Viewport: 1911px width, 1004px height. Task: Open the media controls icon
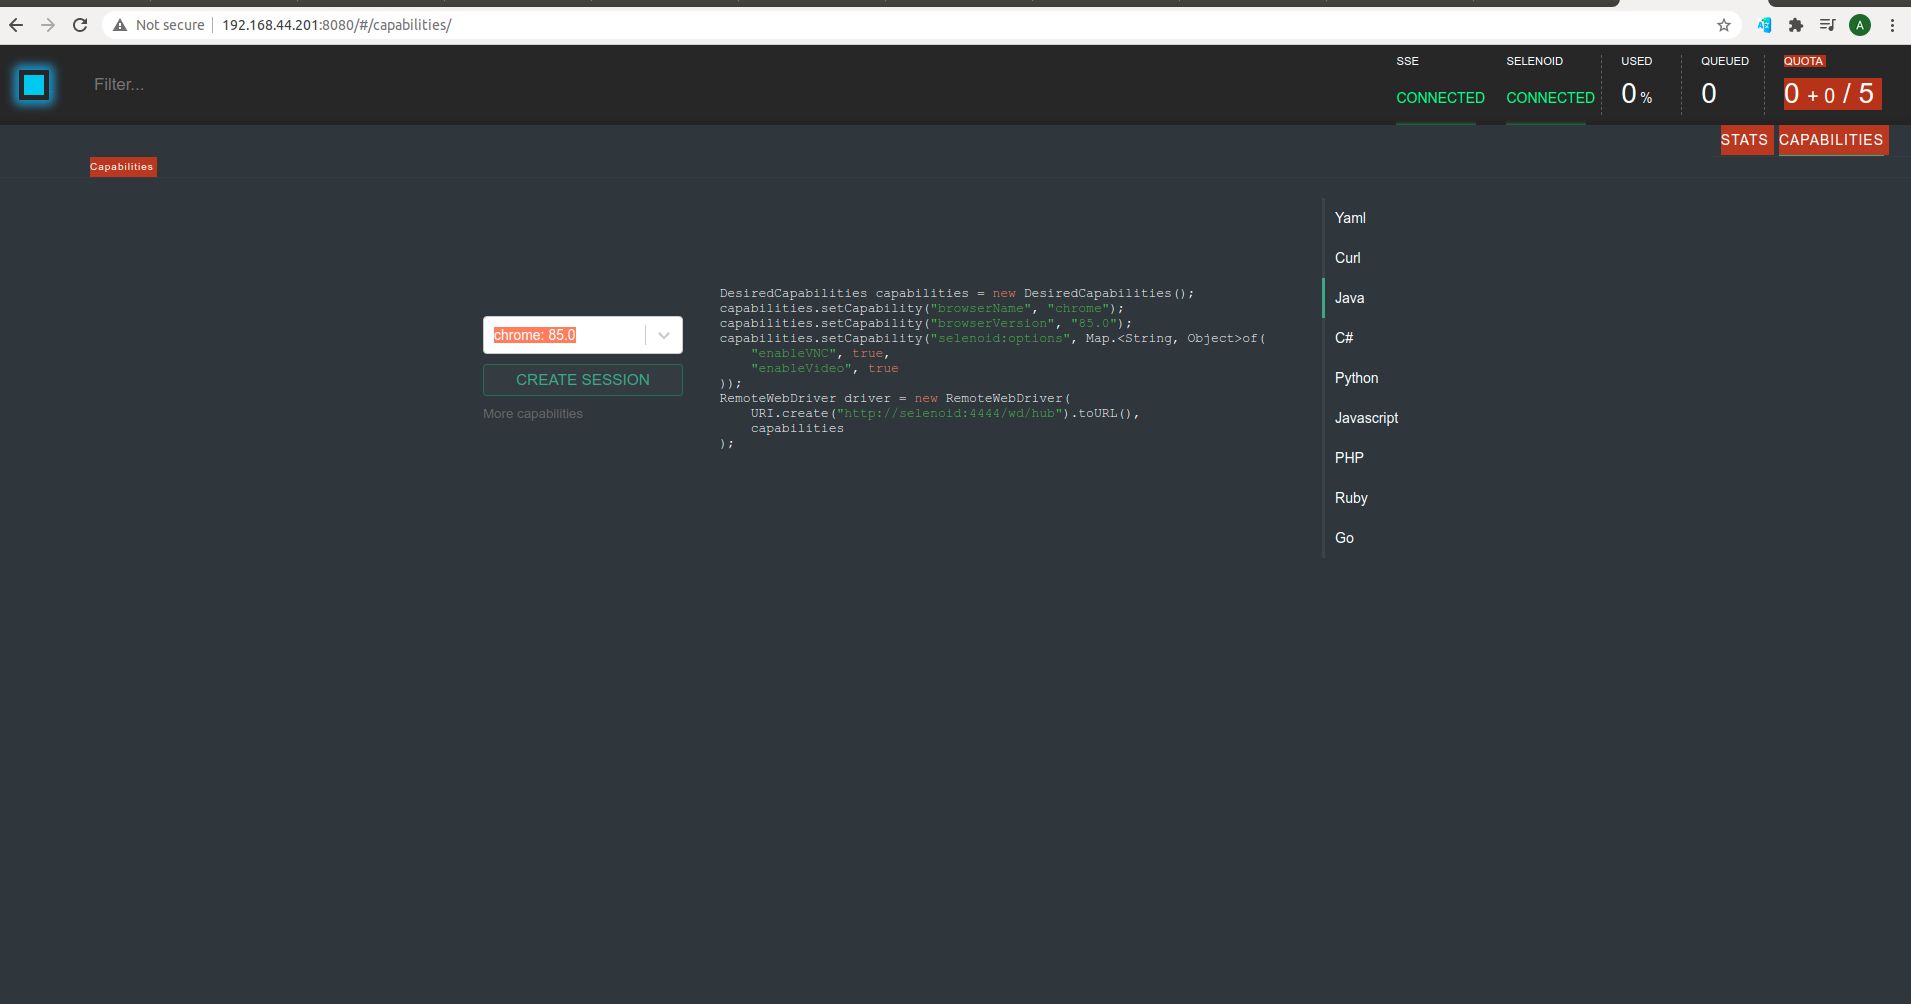pos(1828,25)
